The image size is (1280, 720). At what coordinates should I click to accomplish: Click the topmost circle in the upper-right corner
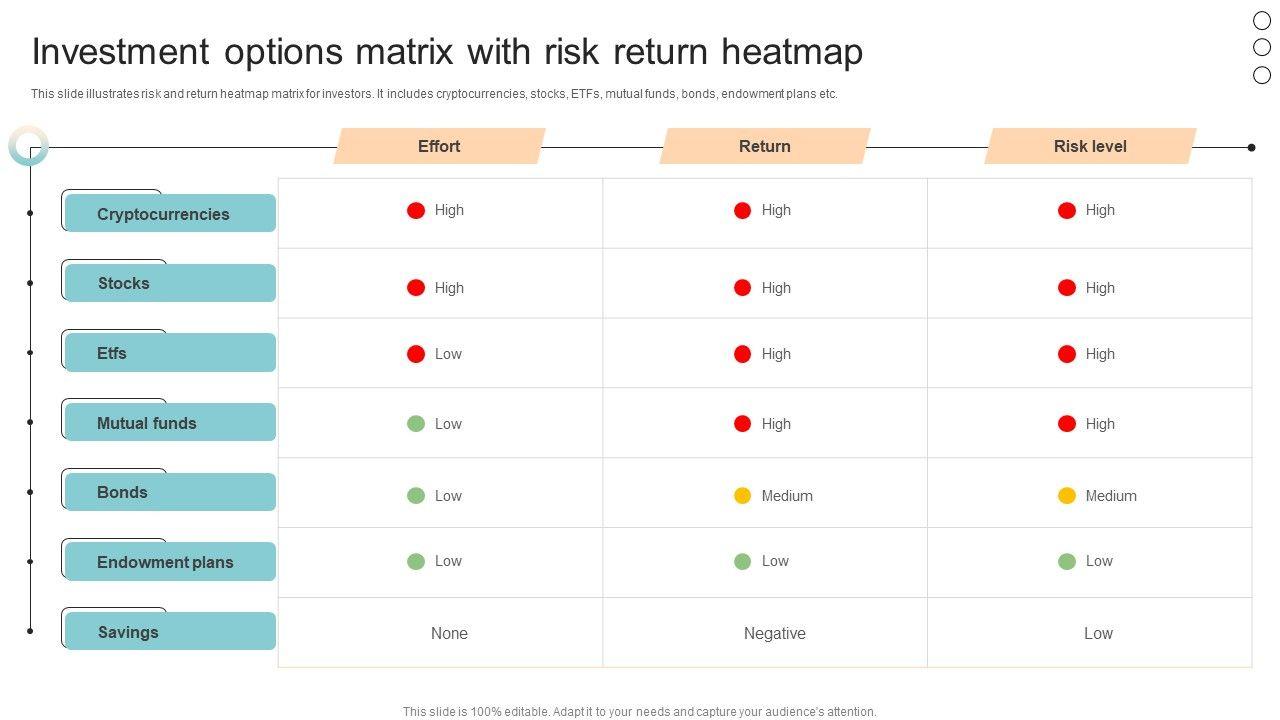pos(1262,21)
